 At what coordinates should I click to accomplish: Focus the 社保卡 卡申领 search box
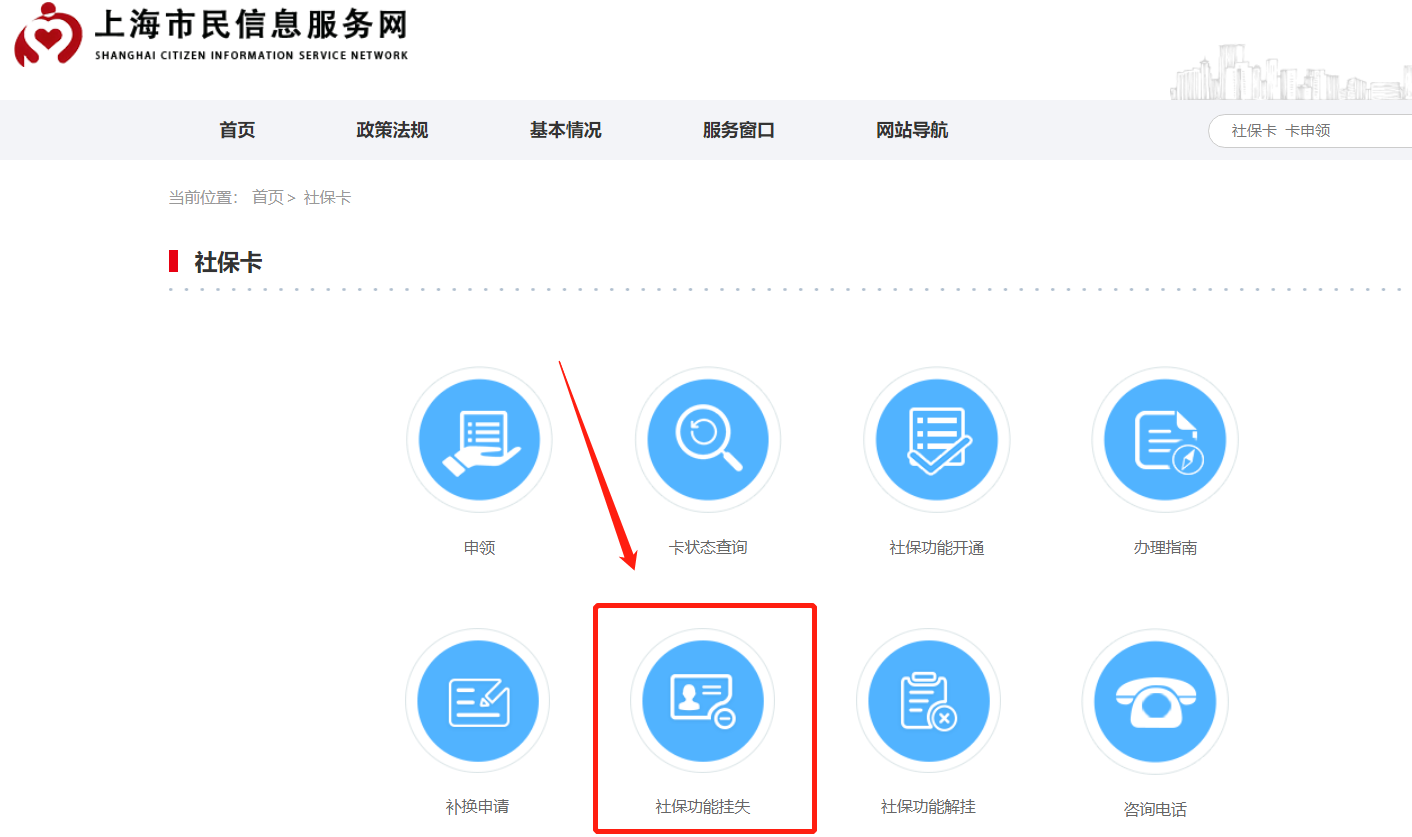[1310, 131]
